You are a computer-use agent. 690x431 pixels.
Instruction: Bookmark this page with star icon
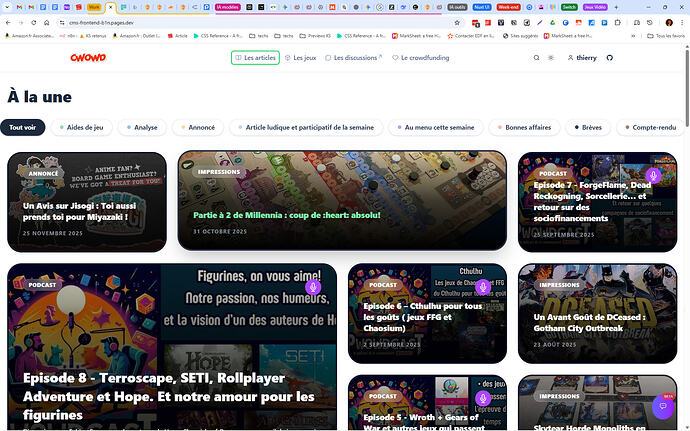pyautogui.click(x=457, y=22)
